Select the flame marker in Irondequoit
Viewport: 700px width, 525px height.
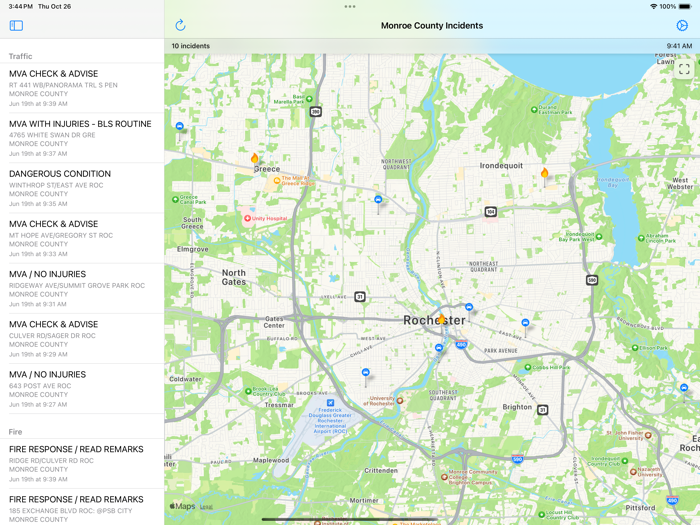click(544, 173)
